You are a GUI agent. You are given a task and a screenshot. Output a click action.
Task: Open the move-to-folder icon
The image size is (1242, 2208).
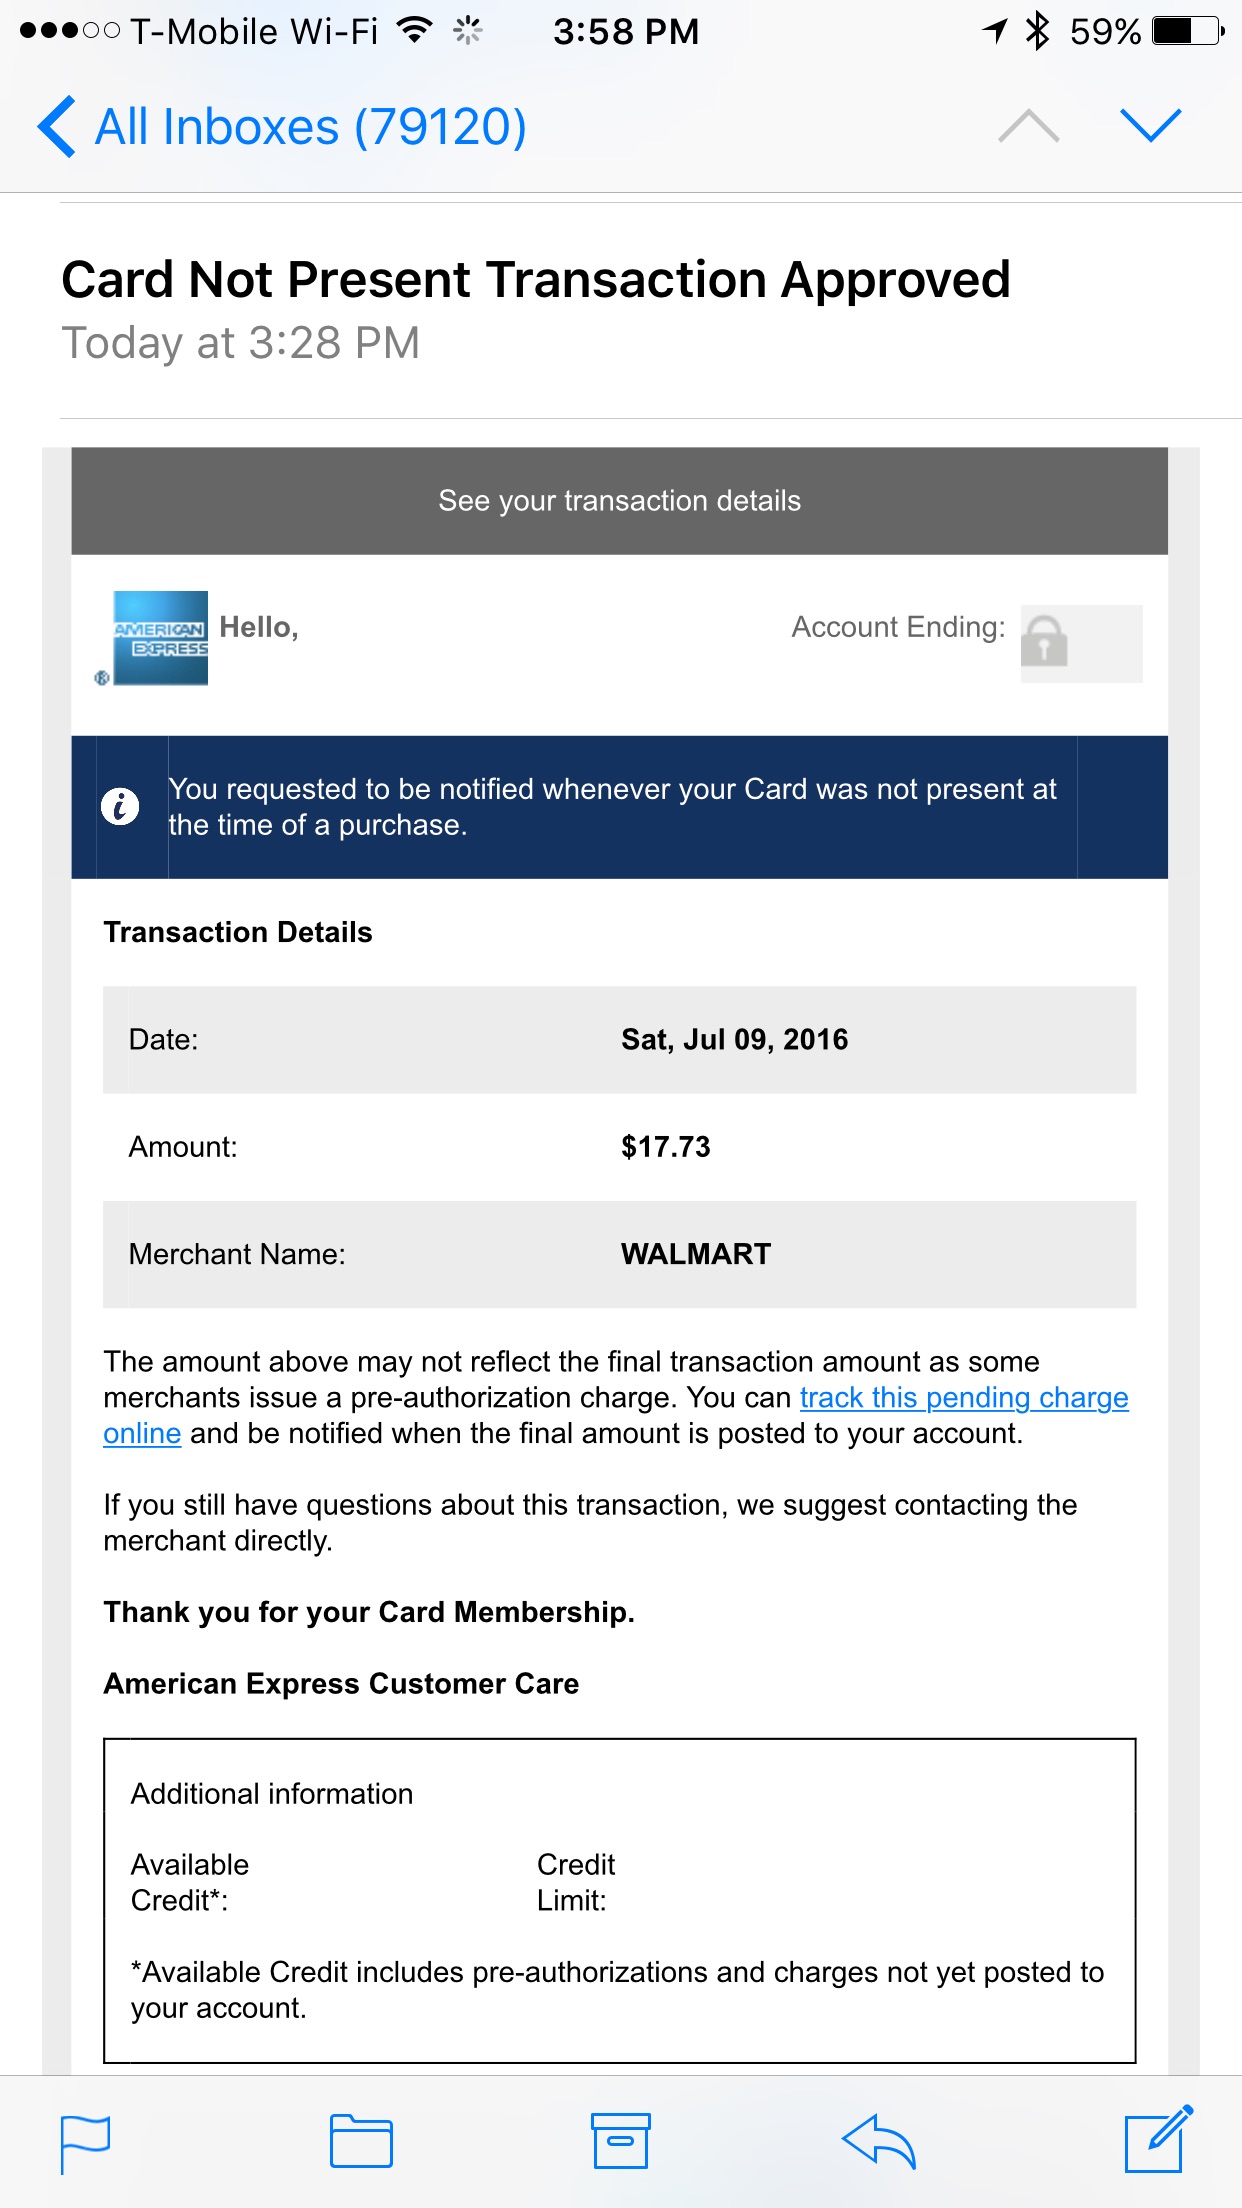point(361,2141)
